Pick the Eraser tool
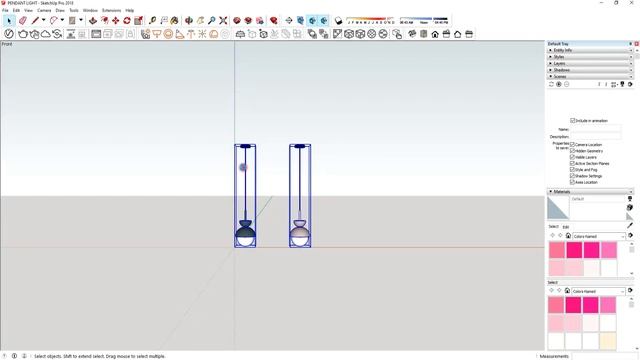 tap(22, 20)
